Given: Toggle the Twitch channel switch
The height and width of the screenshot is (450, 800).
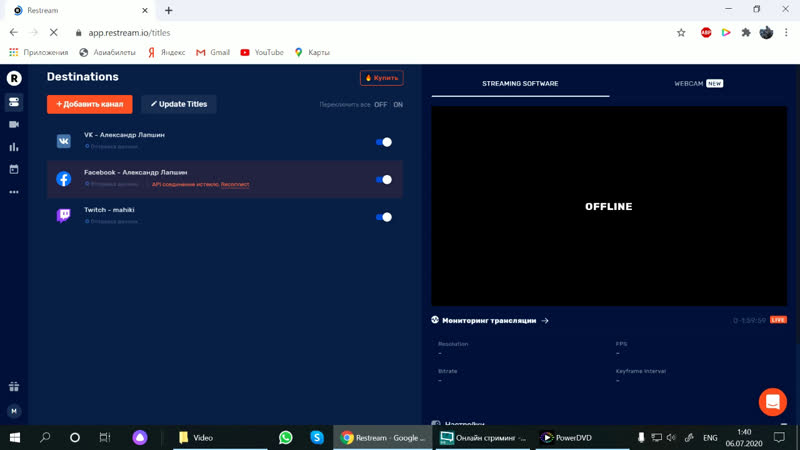Looking at the screenshot, I should (384, 217).
